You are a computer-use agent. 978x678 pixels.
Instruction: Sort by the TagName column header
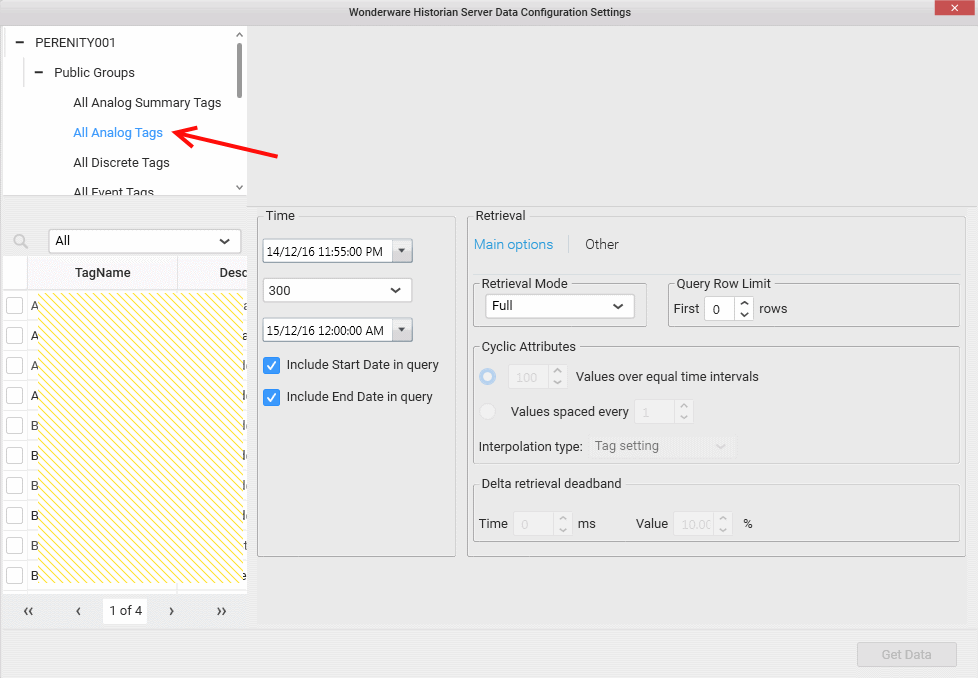point(102,273)
